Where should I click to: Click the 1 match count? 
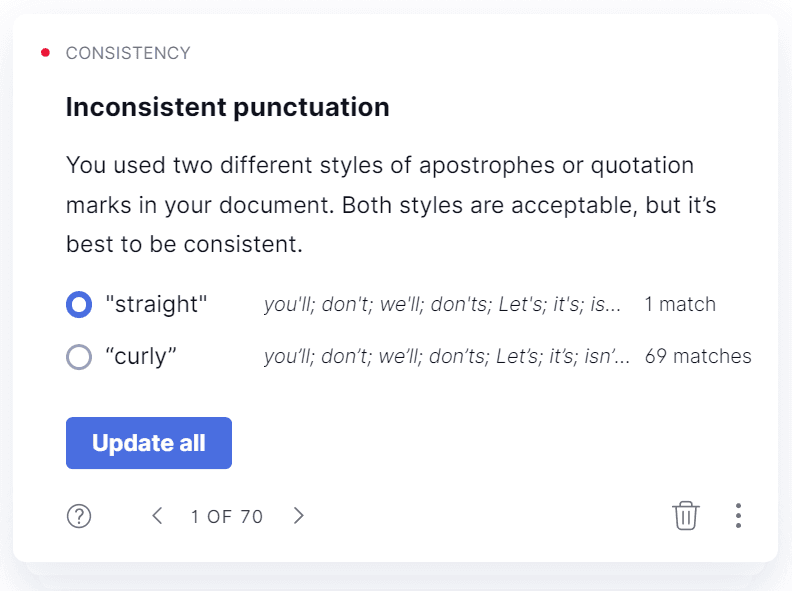pos(680,305)
